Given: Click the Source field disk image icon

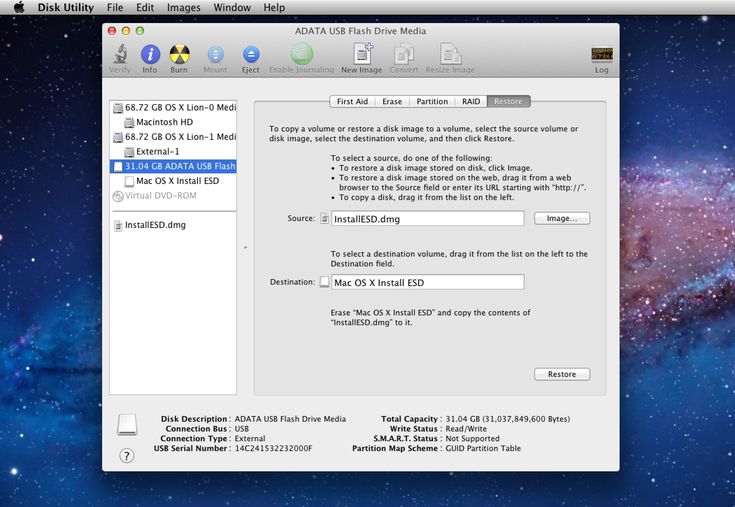Looking at the screenshot, I should (x=324, y=218).
